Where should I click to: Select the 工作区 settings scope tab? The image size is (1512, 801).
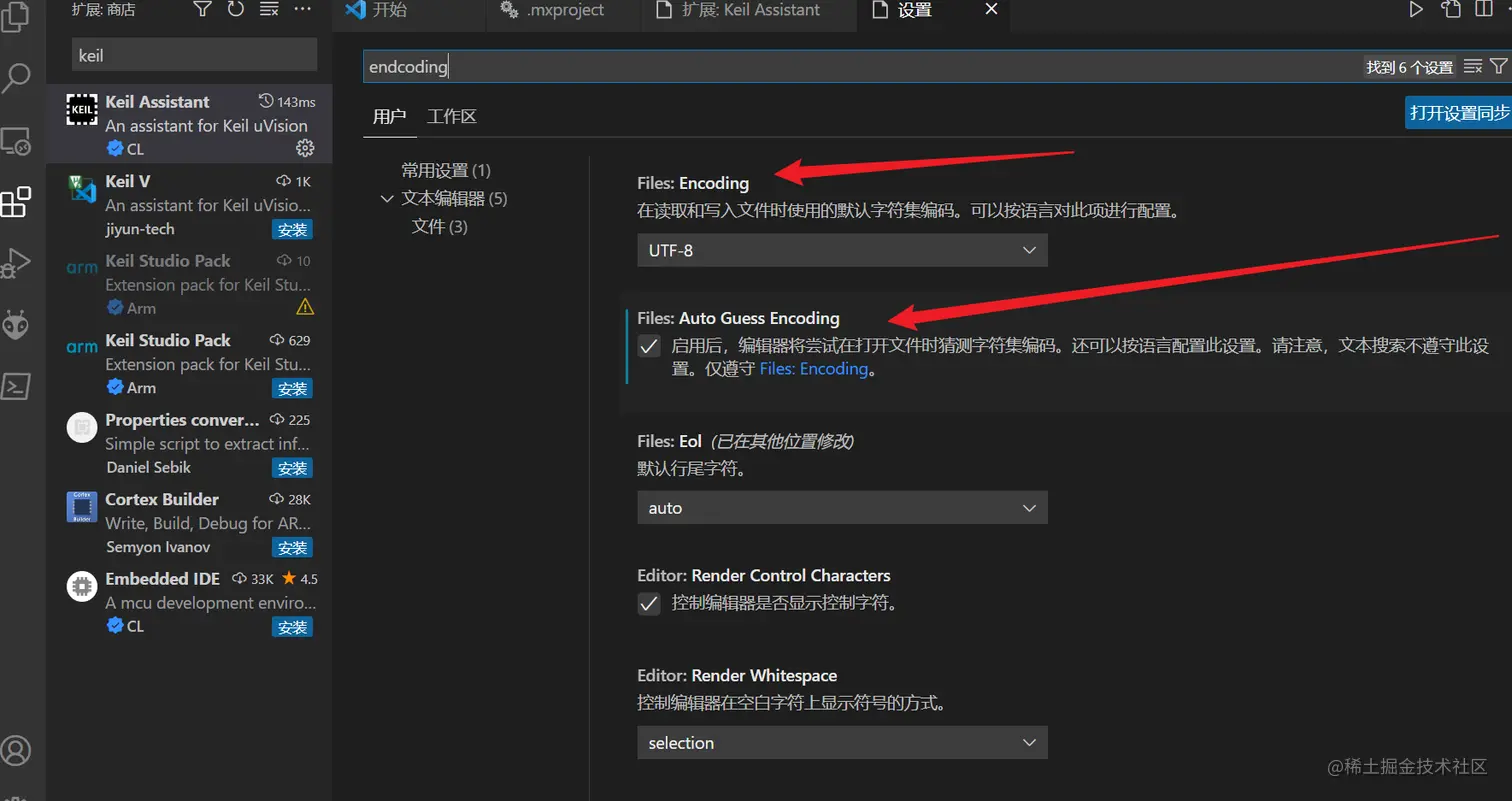(x=451, y=116)
